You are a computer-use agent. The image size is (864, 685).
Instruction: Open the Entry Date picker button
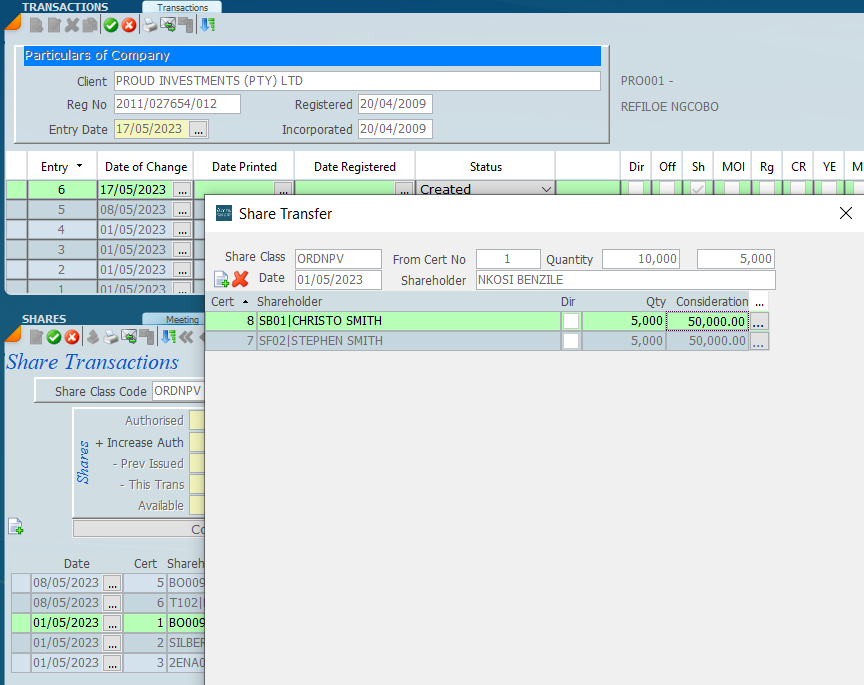click(x=198, y=129)
